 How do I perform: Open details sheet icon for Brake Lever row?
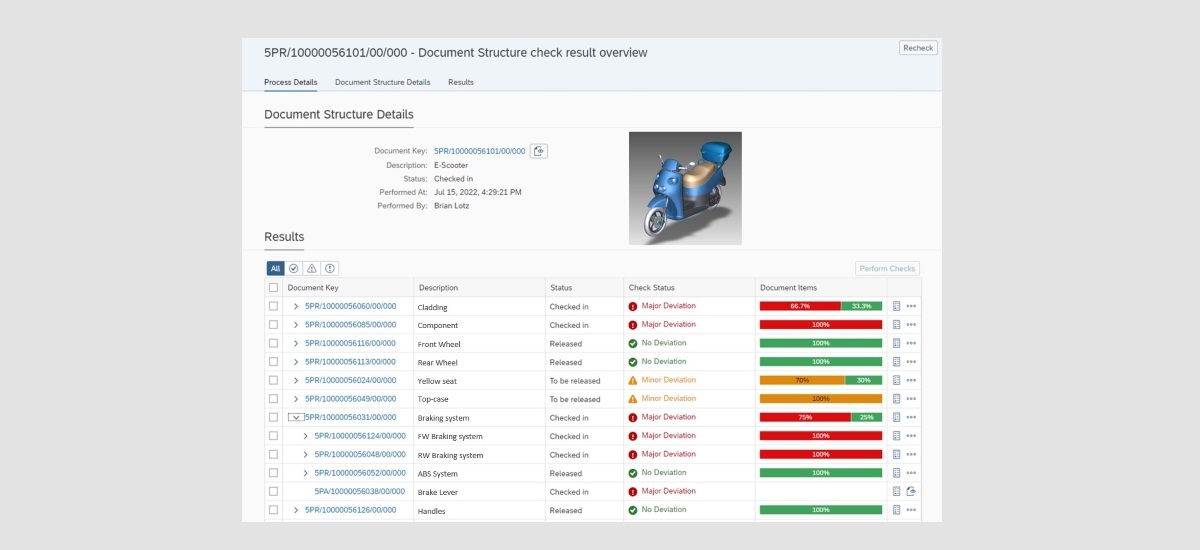click(x=897, y=492)
